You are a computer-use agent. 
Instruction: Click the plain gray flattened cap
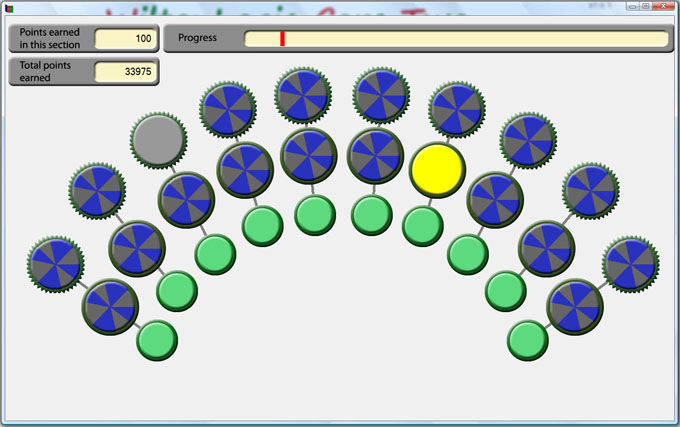click(x=158, y=139)
